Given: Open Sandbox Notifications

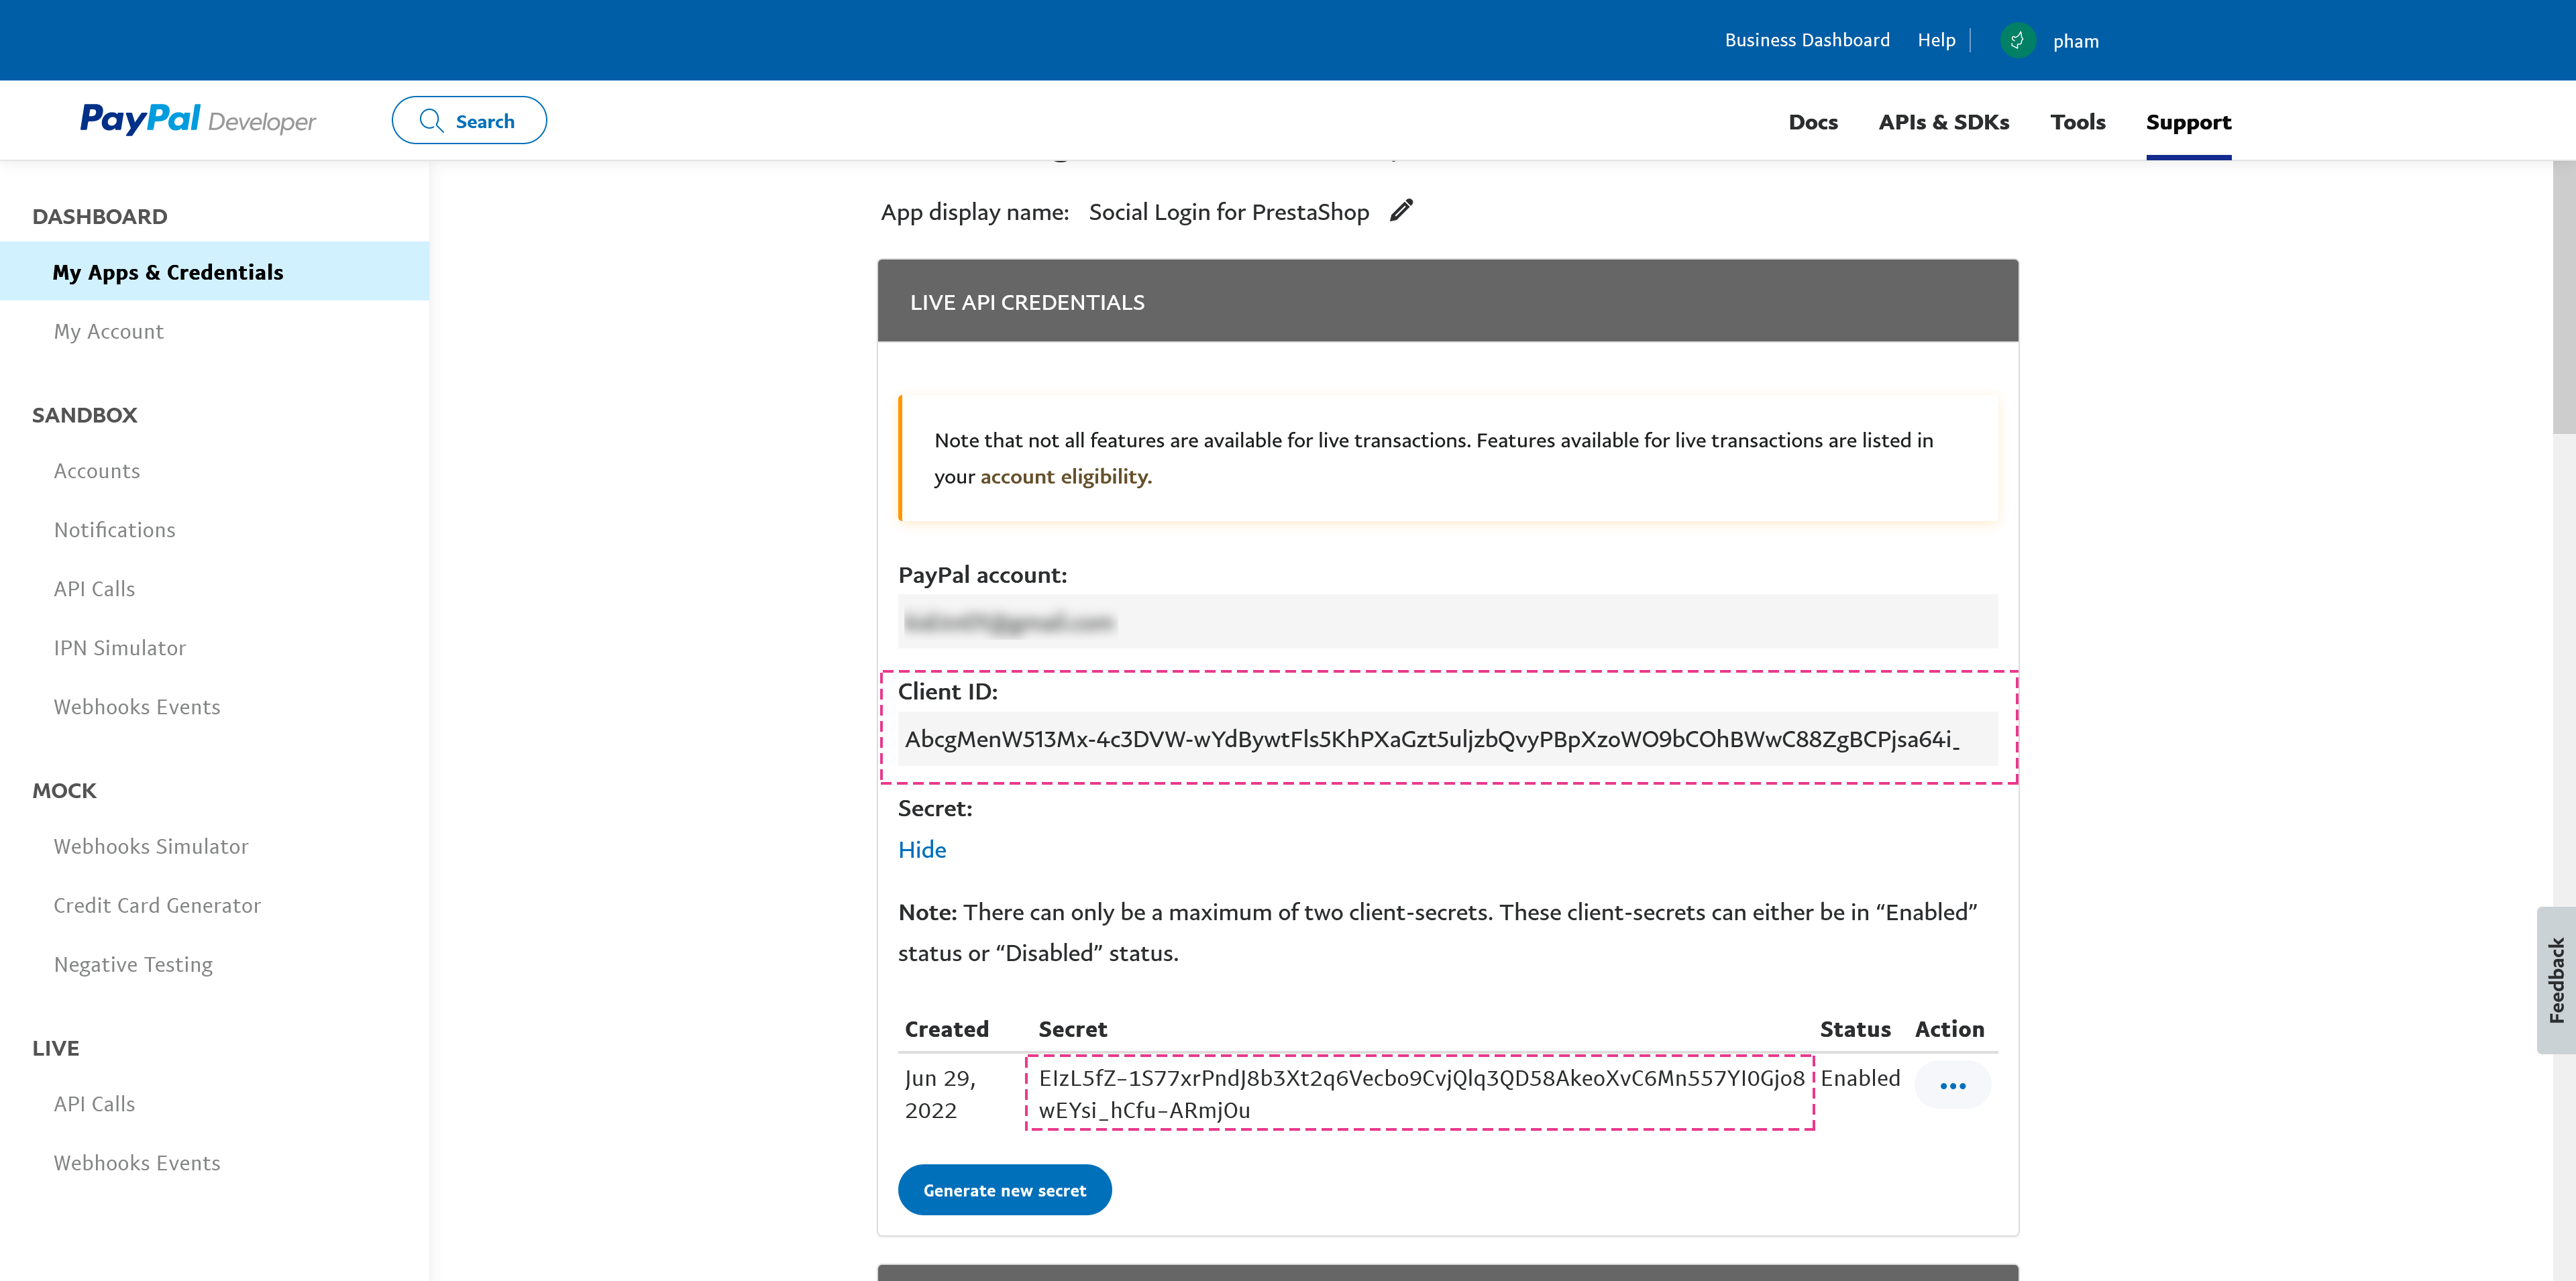Looking at the screenshot, I should coord(114,529).
